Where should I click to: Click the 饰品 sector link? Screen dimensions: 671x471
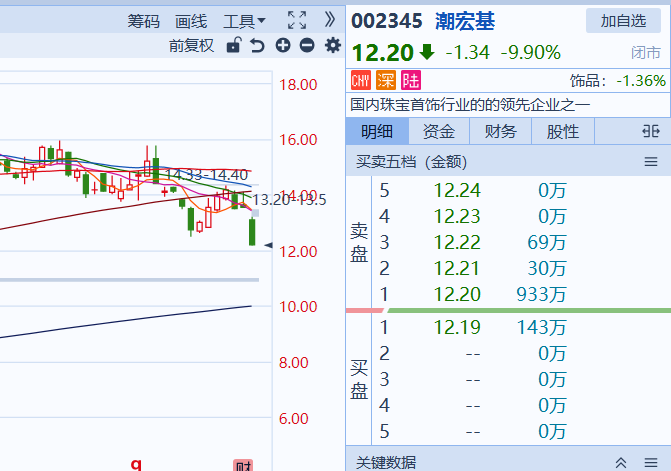(x=588, y=80)
